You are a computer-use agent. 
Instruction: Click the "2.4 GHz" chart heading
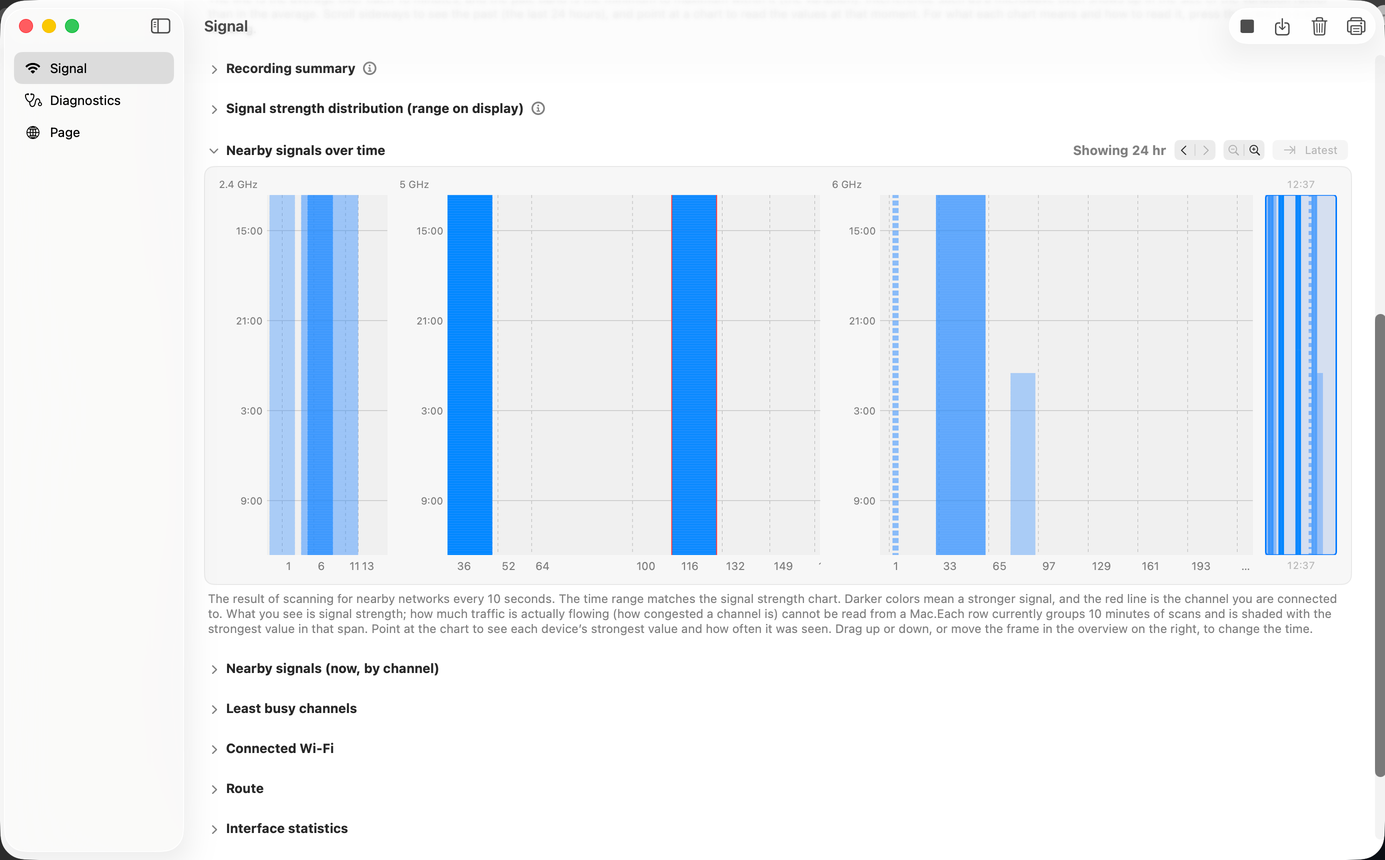pos(238,185)
